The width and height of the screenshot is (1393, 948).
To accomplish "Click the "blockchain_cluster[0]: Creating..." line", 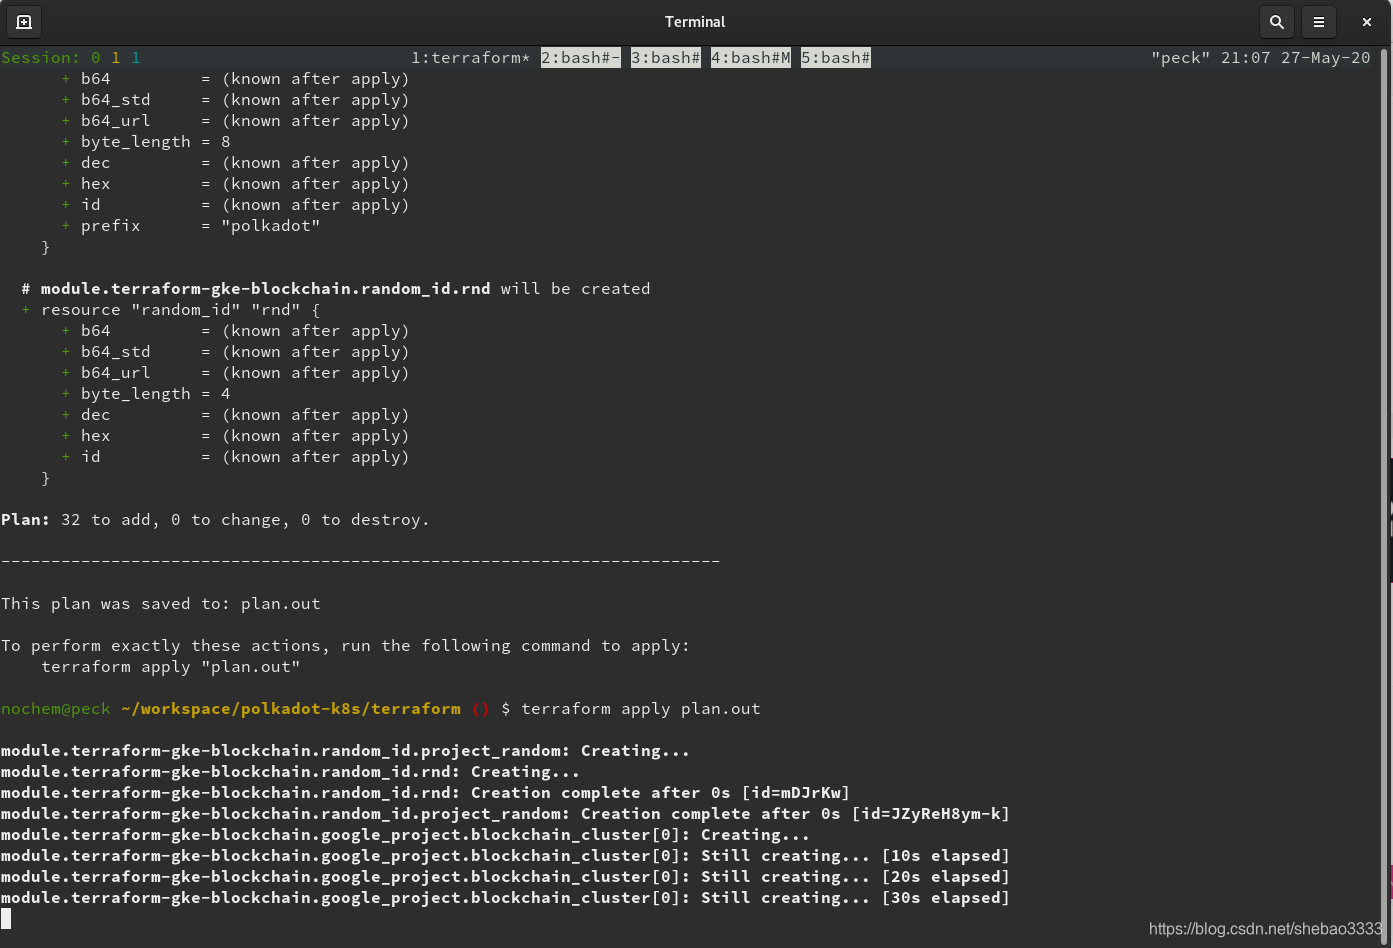I will click(x=406, y=835).
